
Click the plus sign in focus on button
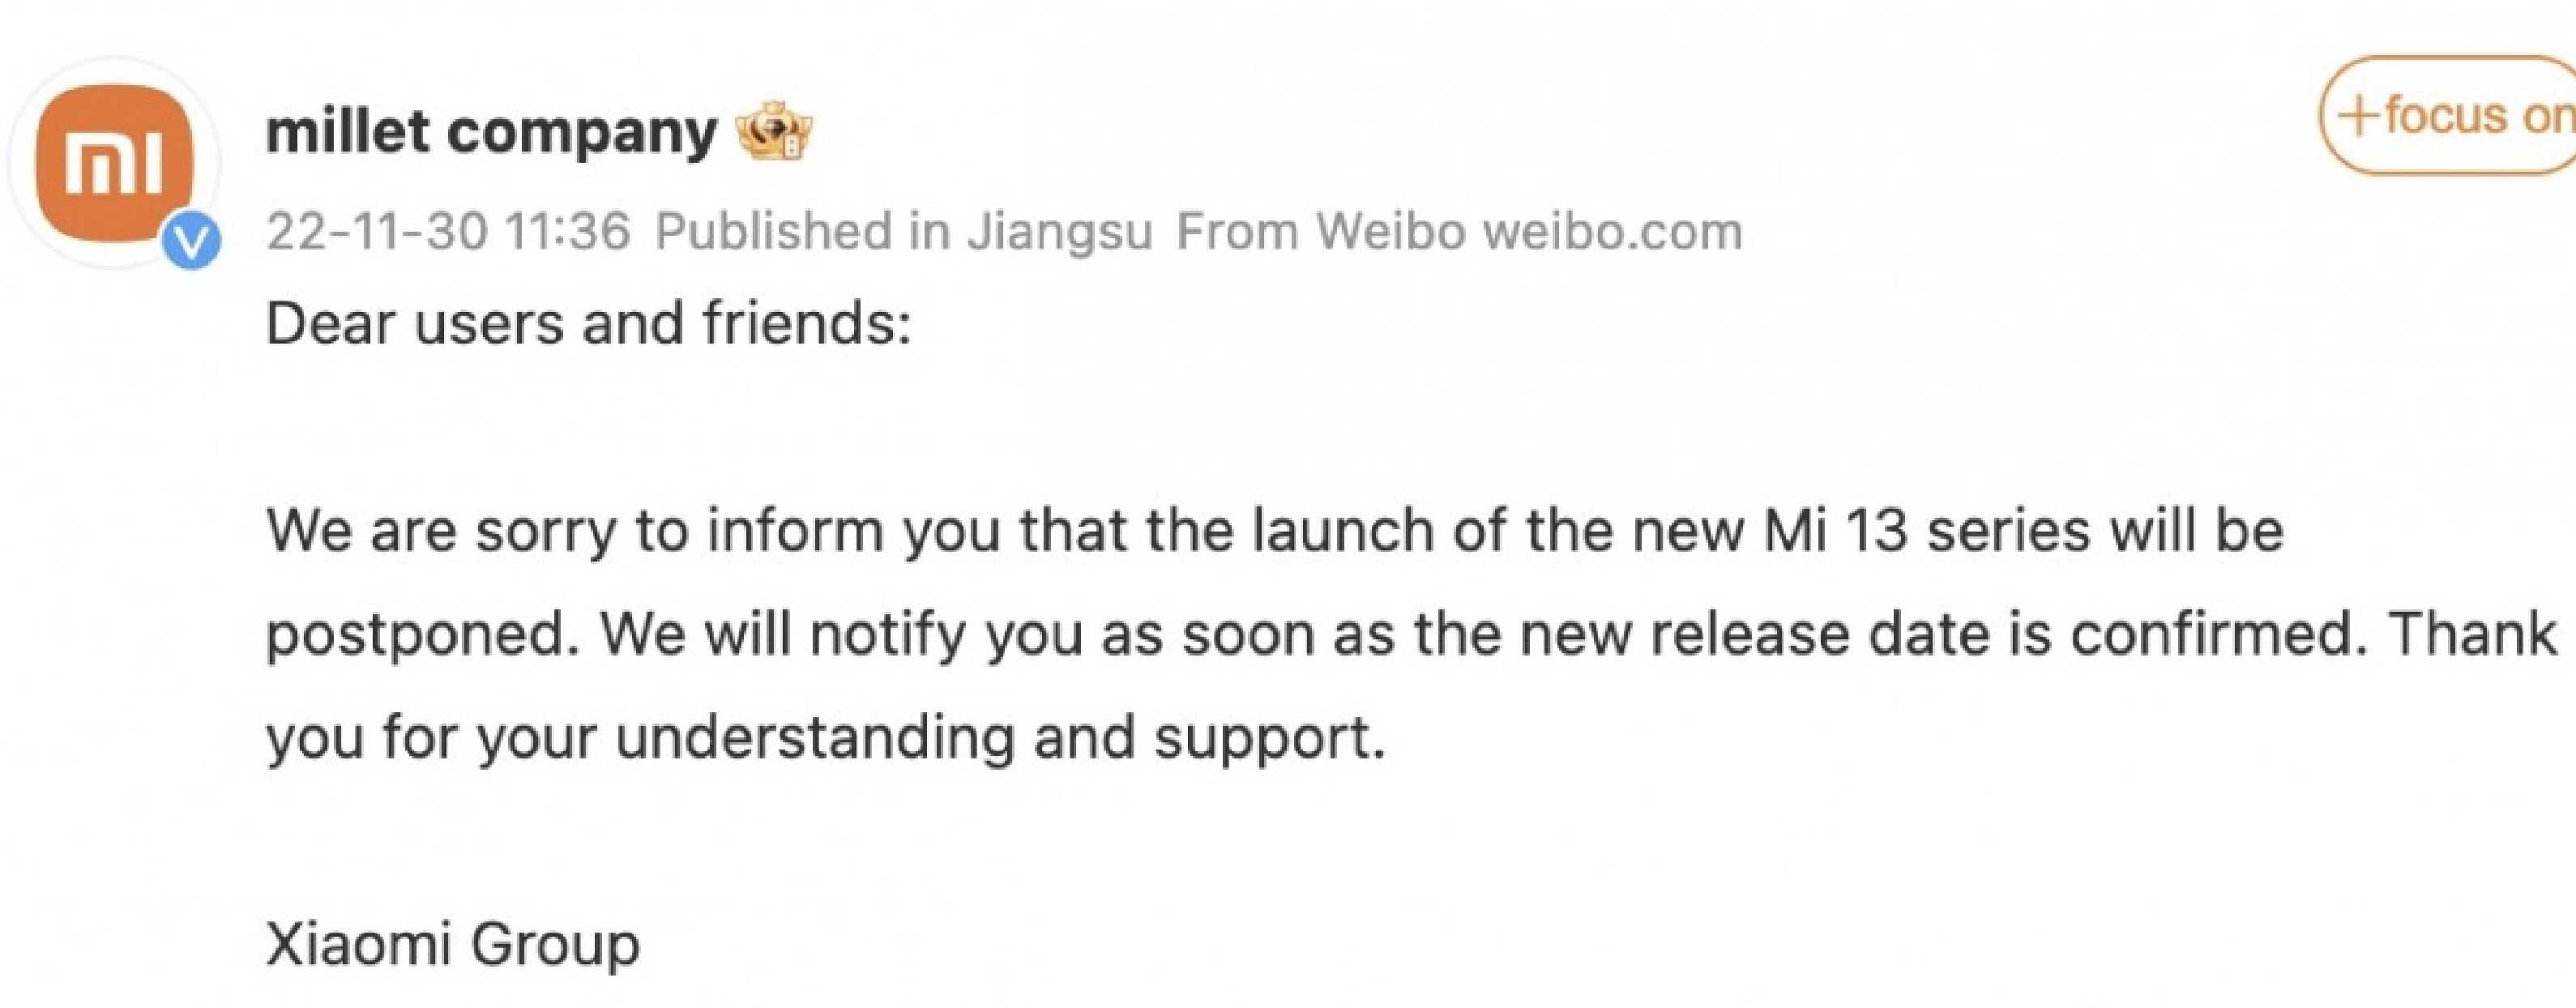[x=2362, y=116]
